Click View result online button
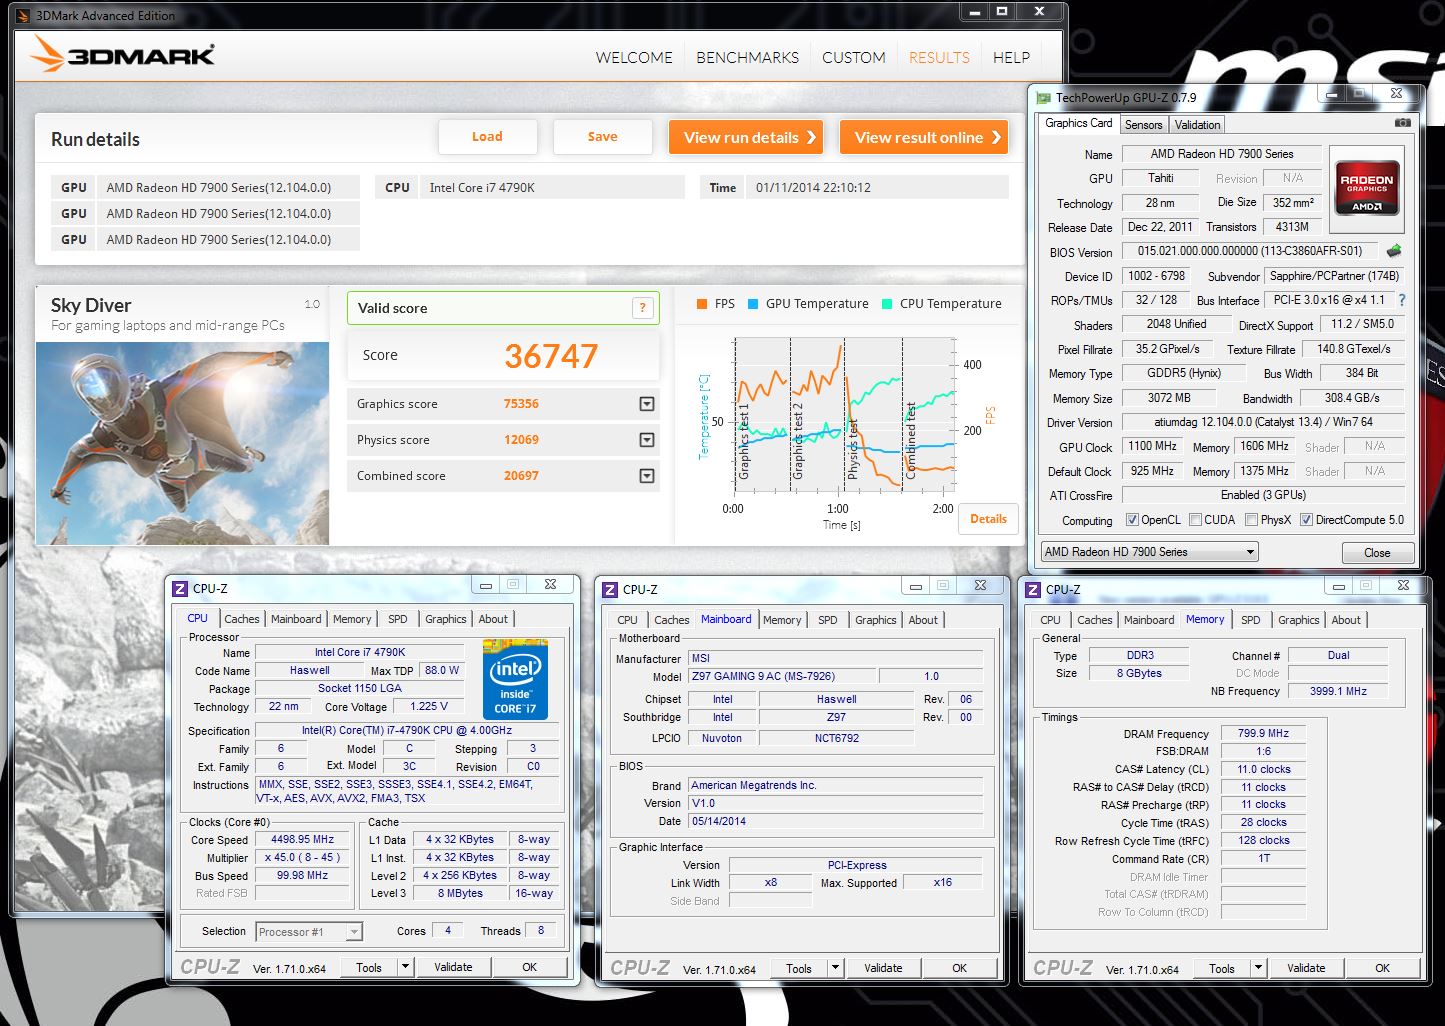1445x1026 pixels. (924, 137)
